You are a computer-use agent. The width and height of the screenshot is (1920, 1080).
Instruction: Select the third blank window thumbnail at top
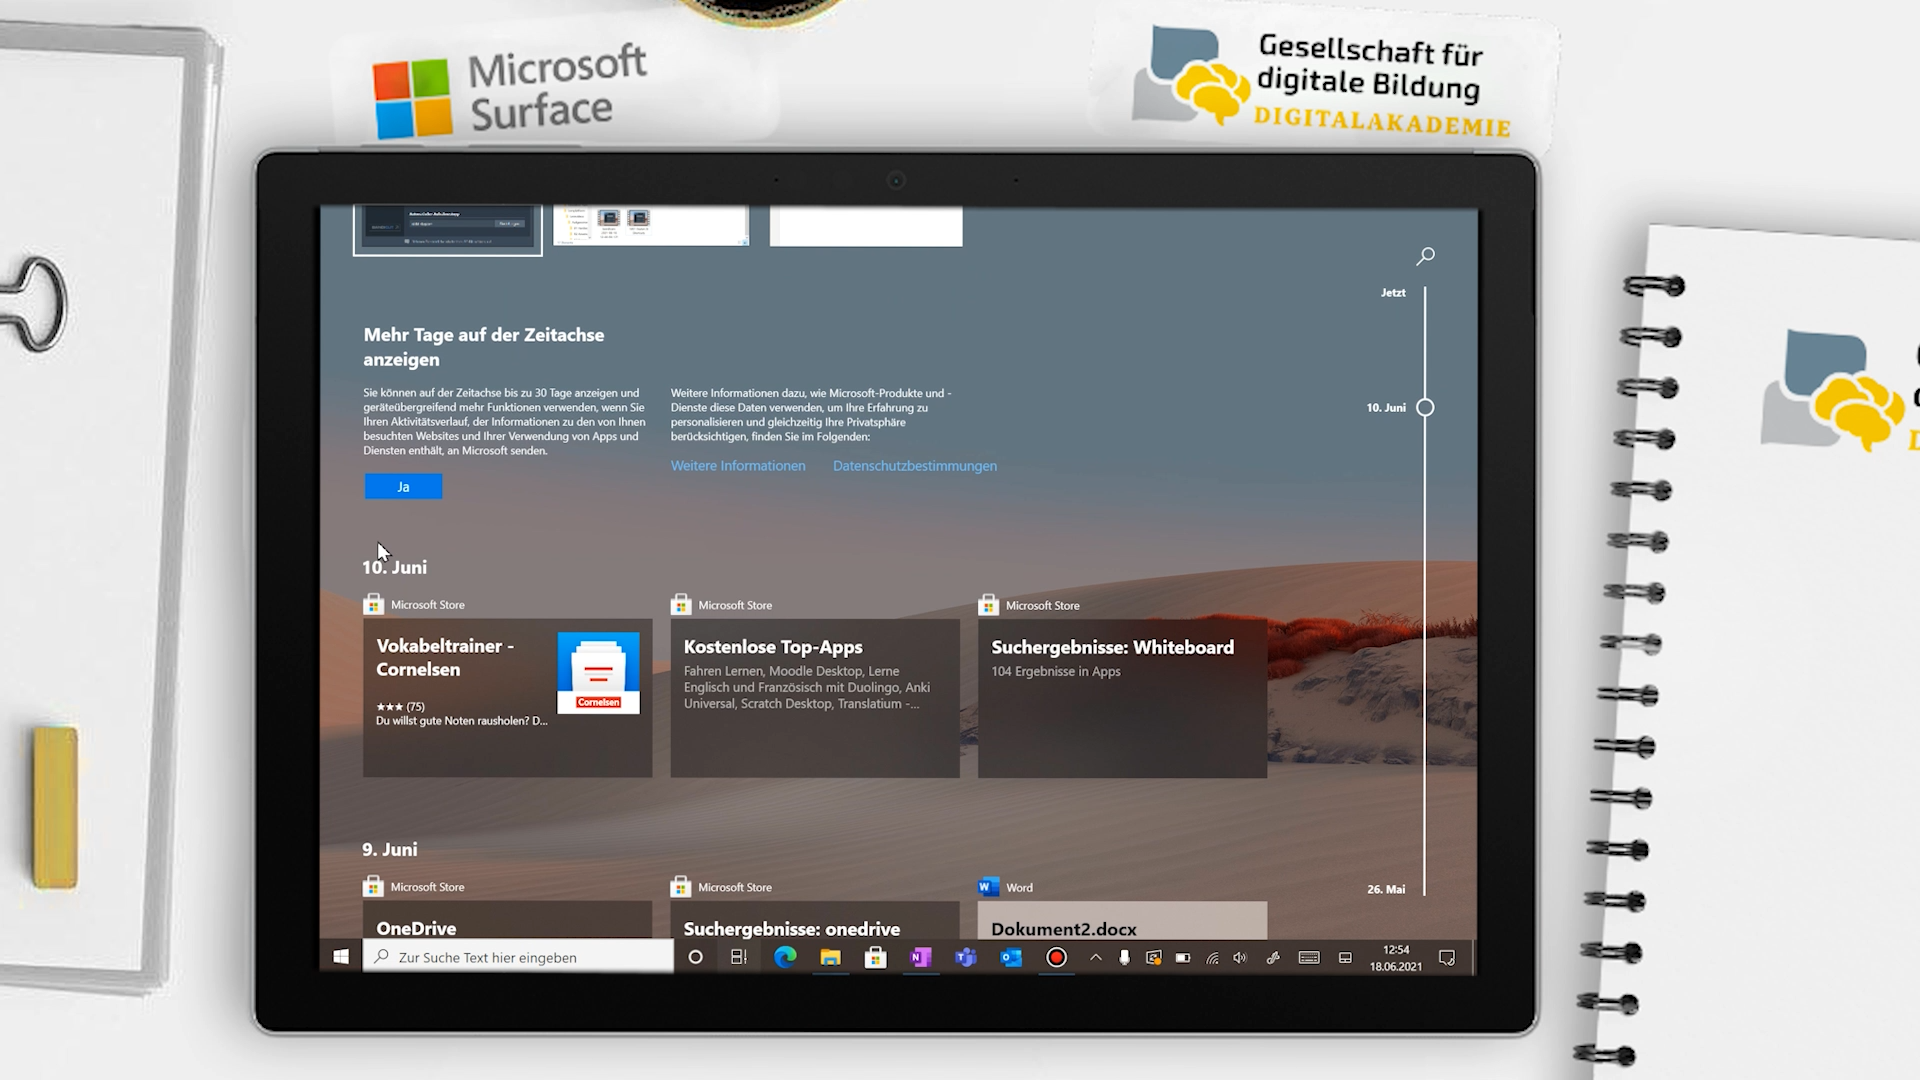click(866, 226)
